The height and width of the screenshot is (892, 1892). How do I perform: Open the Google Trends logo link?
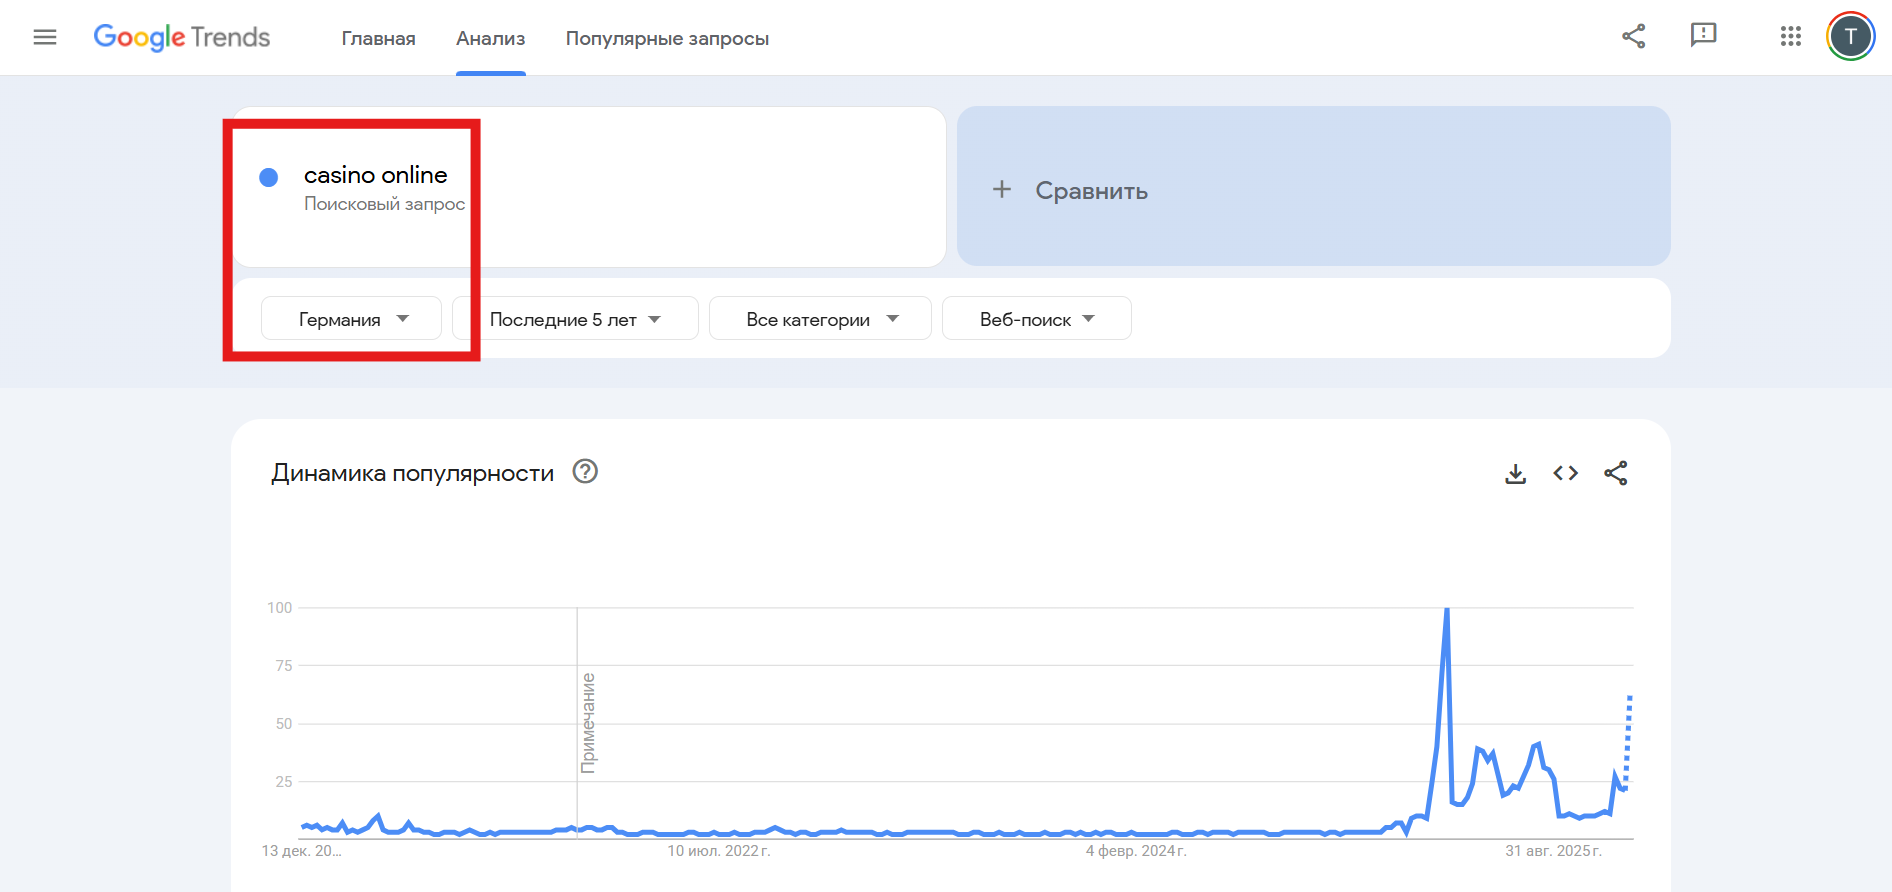(x=181, y=37)
